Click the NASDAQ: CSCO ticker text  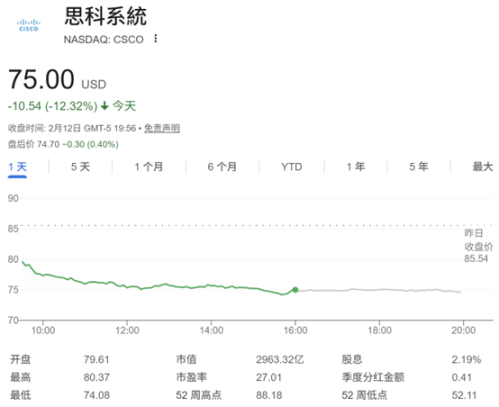coord(104,39)
